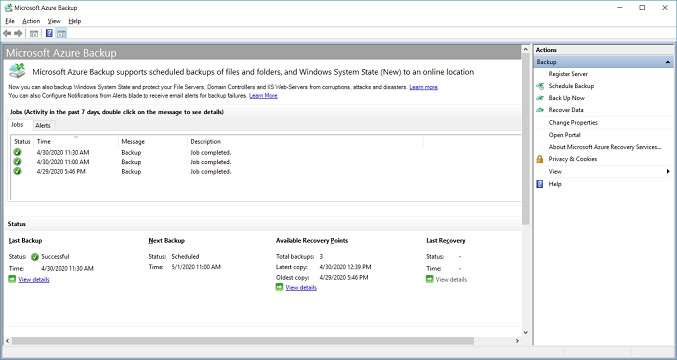This screenshot has width=677, height=360.
Task: Switch to the Alerts tab
Action: tap(43, 126)
